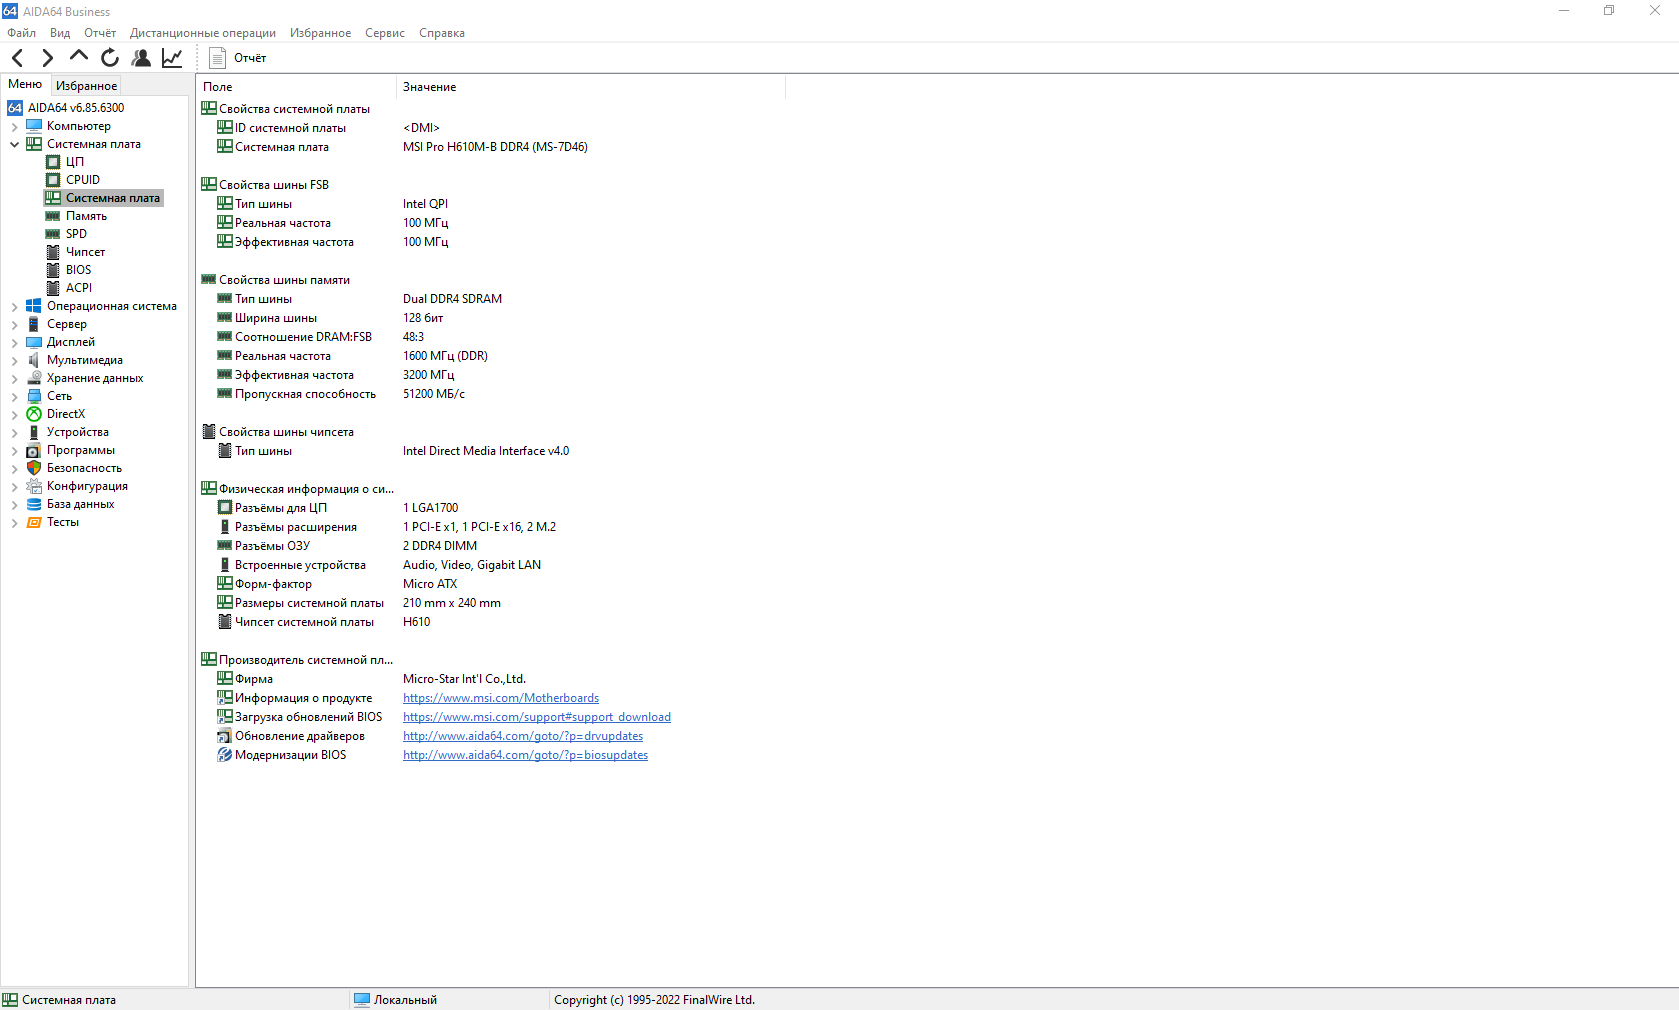The height and width of the screenshot is (1010, 1679).
Task: Expand the Компьютер tree node
Action: [x=14, y=126]
